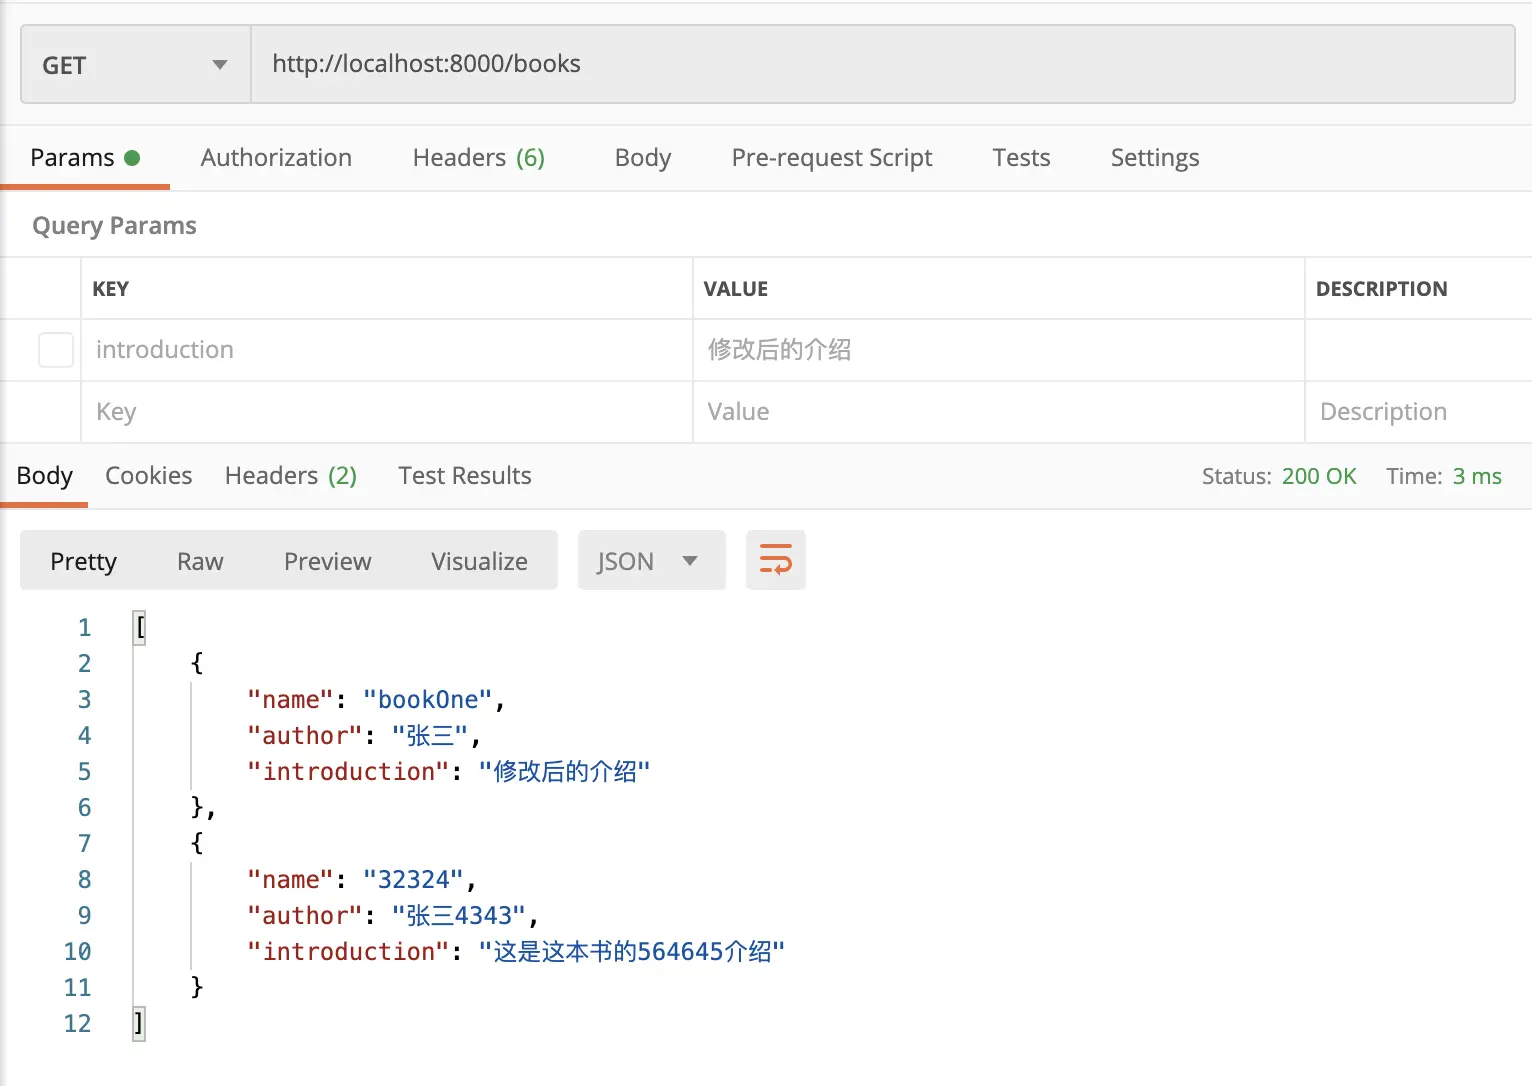Switch response view to Raw

200,561
